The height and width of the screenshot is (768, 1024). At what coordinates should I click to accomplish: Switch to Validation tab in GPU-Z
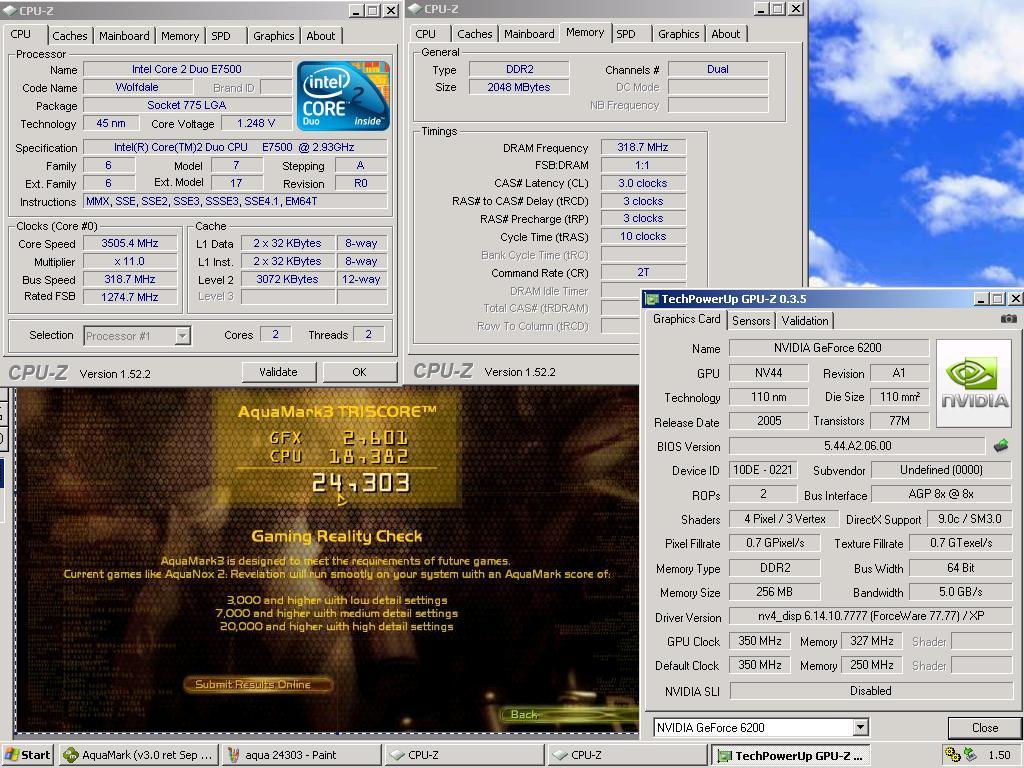pos(805,321)
